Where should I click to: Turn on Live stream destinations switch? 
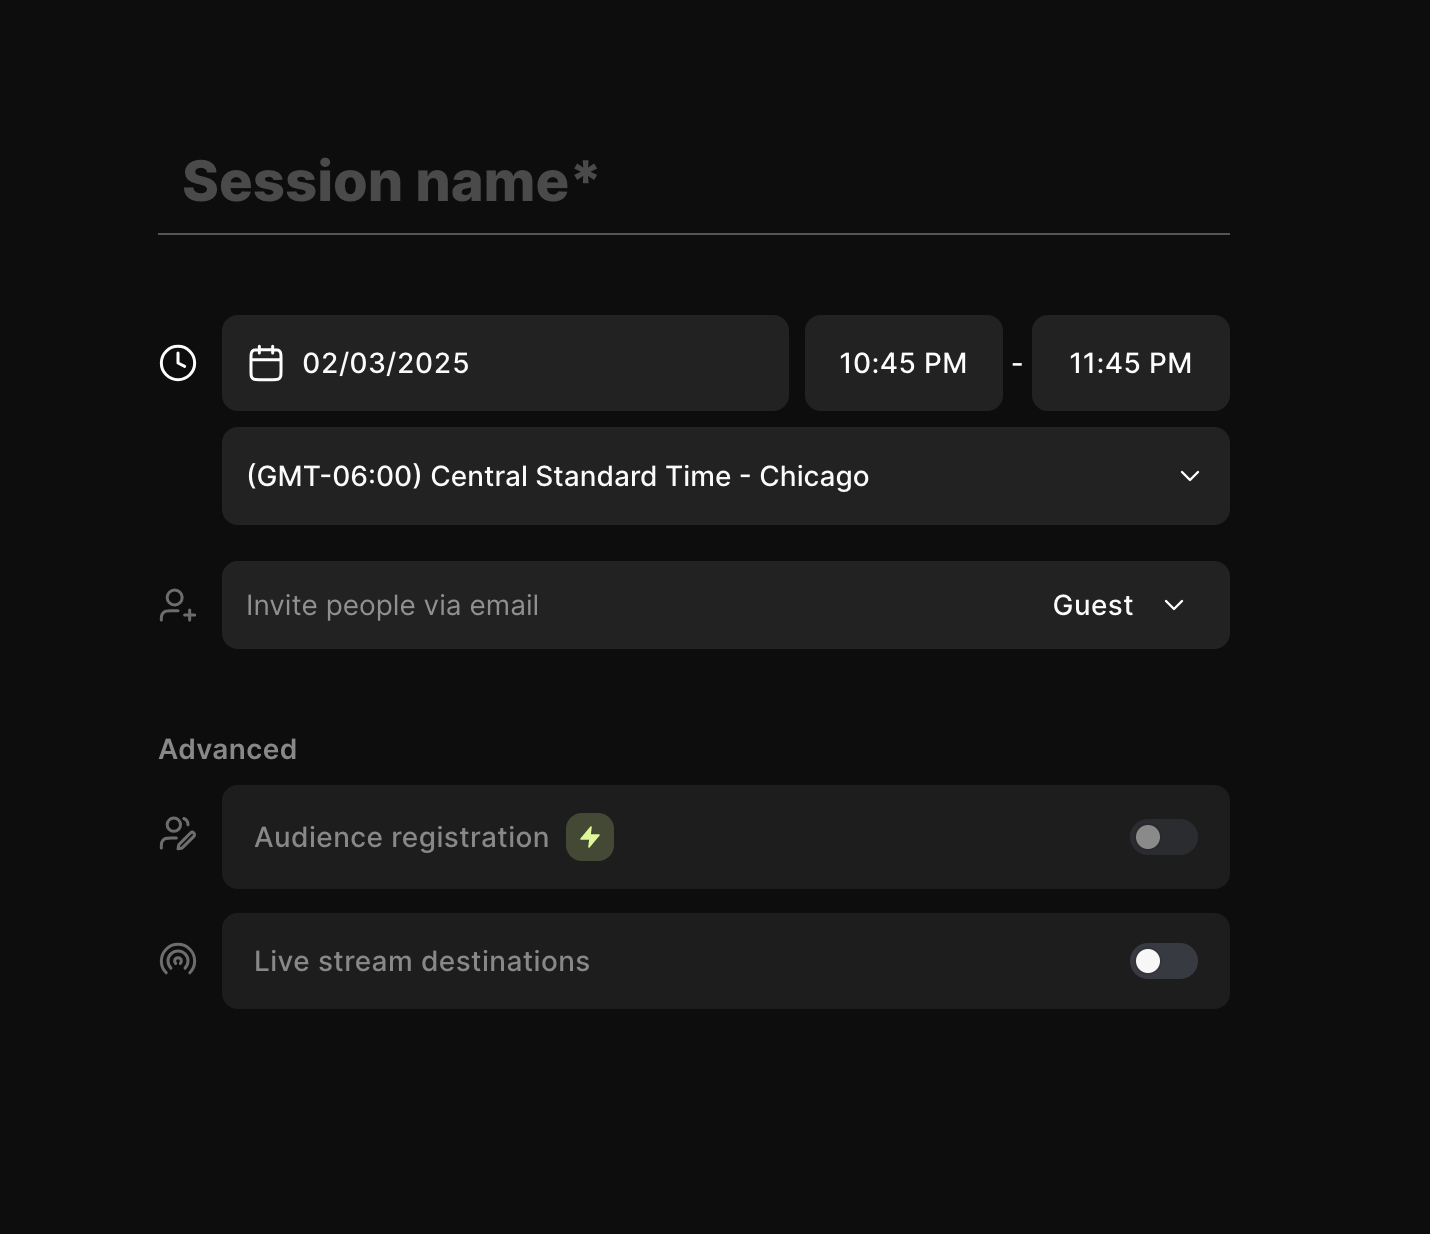[1164, 961]
